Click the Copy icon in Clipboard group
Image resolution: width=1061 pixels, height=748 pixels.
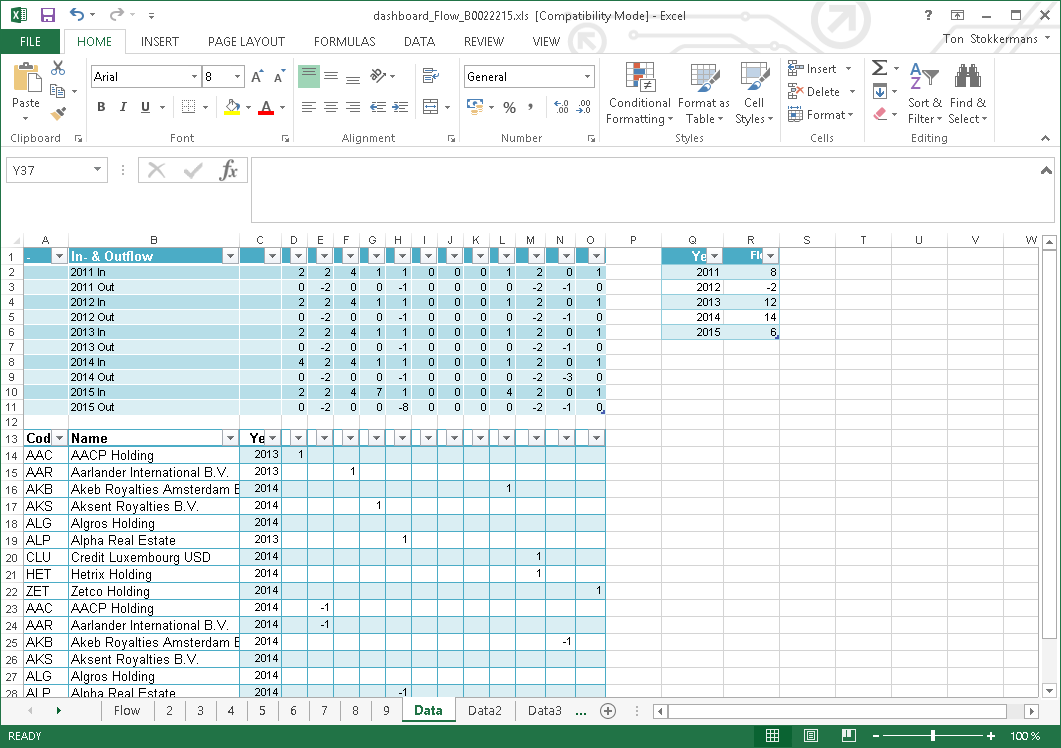pos(58,91)
